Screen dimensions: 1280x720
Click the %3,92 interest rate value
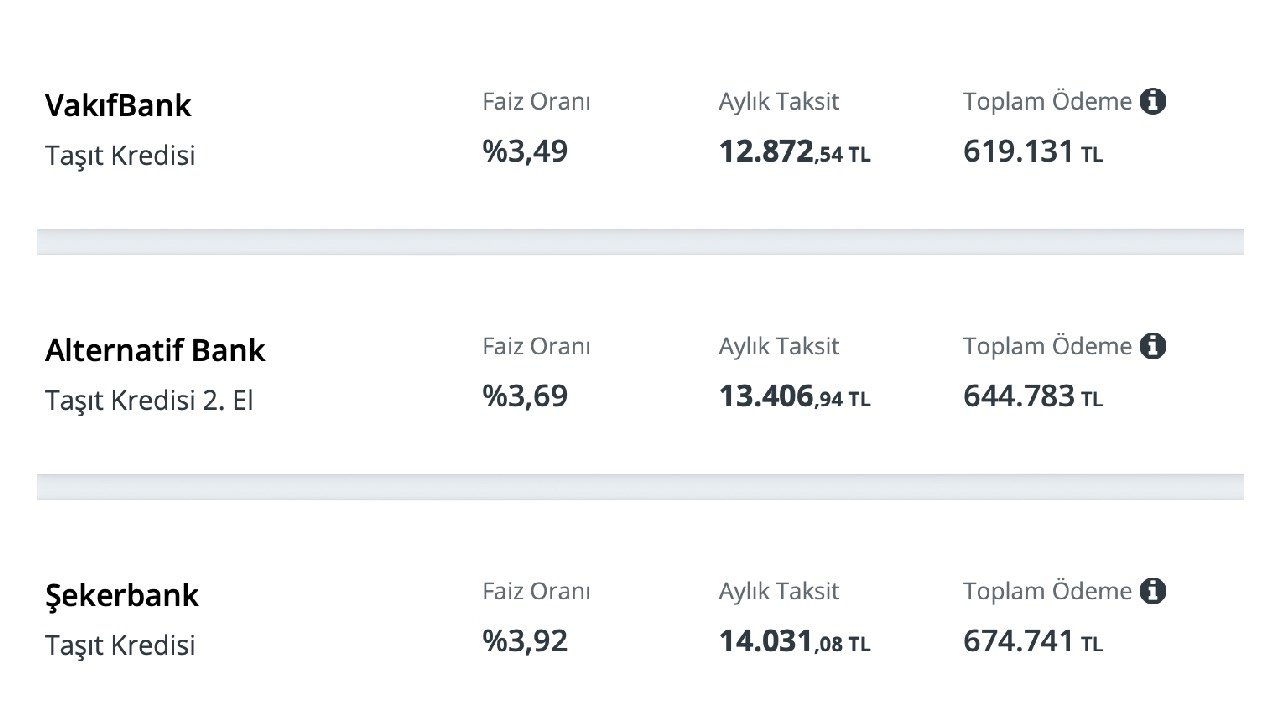tap(525, 642)
